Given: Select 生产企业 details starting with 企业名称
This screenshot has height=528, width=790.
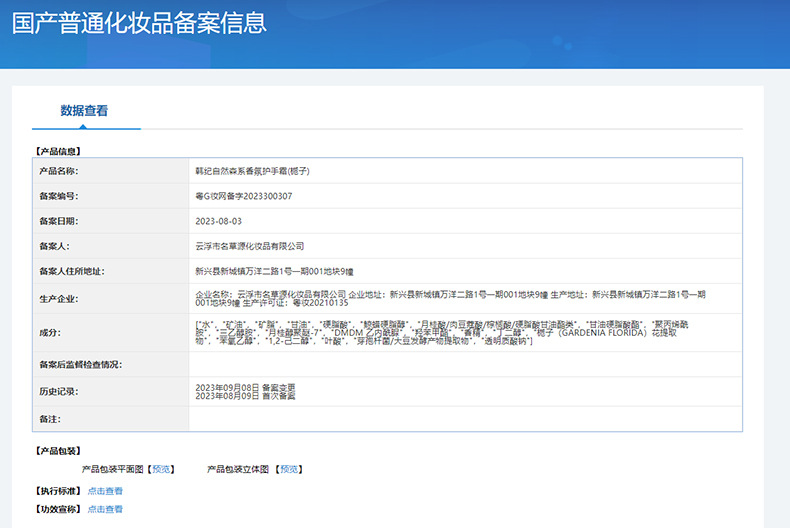Looking at the screenshot, I should point(450,298).
